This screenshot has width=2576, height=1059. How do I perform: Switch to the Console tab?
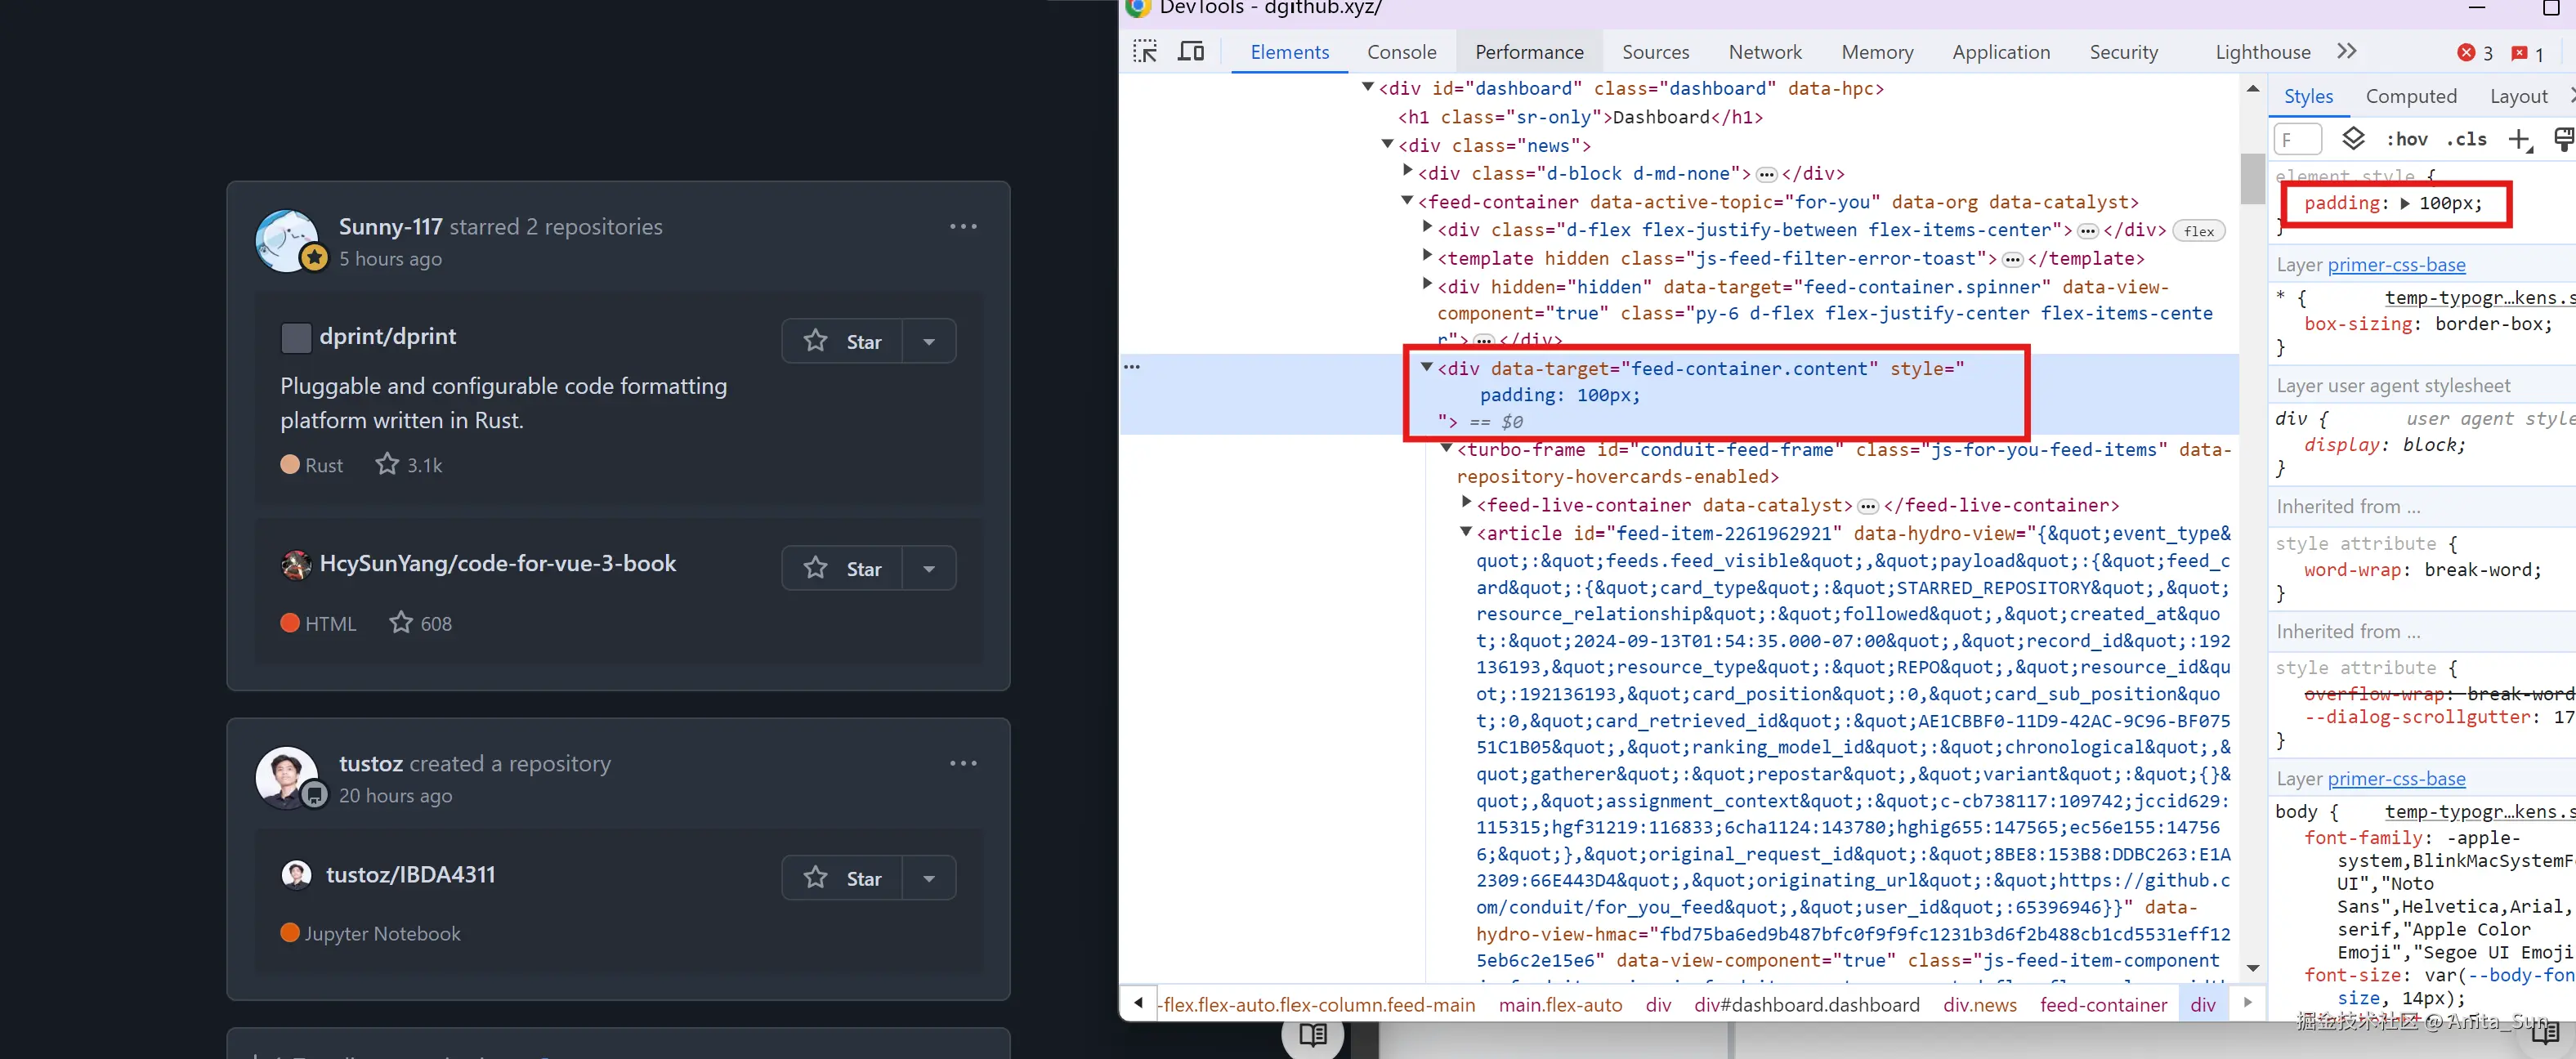tap(1401, 52)
